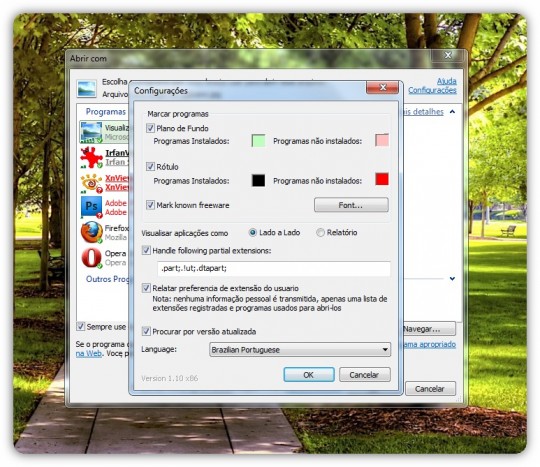This screenshot has width=540, height=467.
Task: Click the Version 1.10 x86 label
Action: point(169,378)
